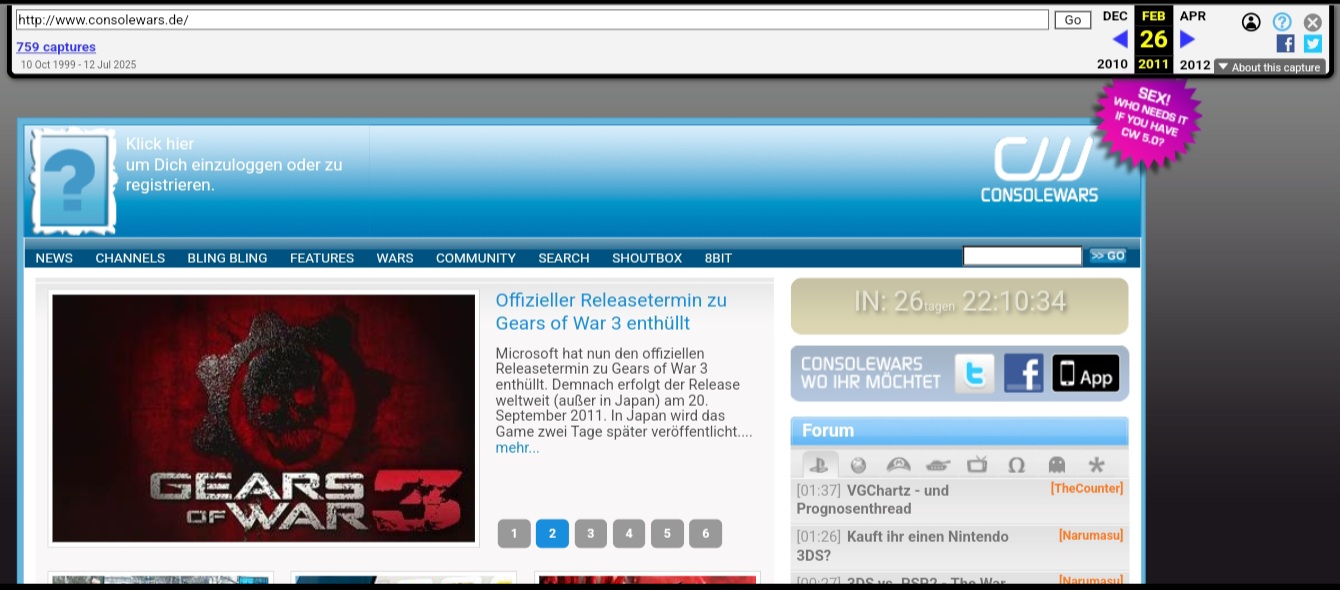
Task: Open the NEWS menu
Action: tap(54, 258)
